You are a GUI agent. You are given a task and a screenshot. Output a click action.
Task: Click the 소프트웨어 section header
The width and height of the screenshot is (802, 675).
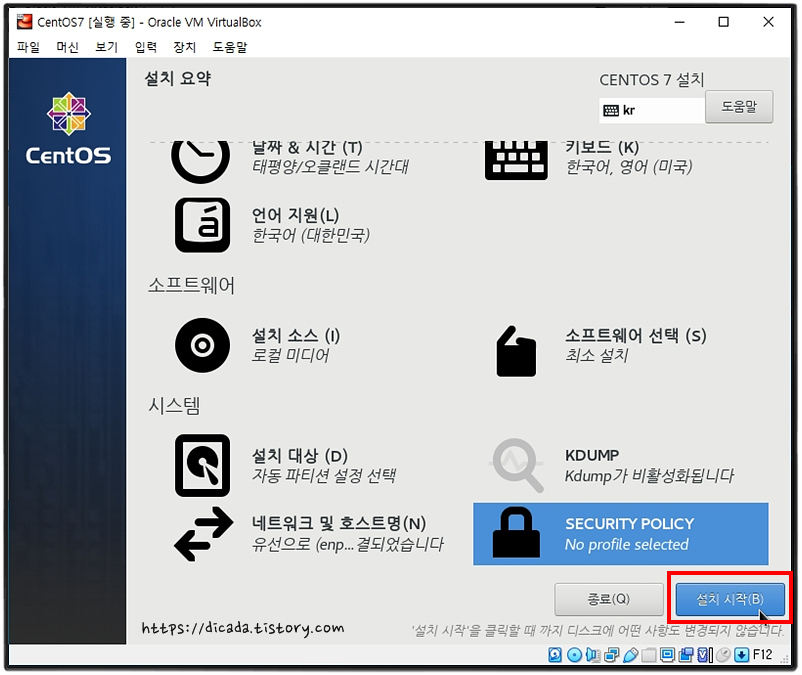coord(191,285)
